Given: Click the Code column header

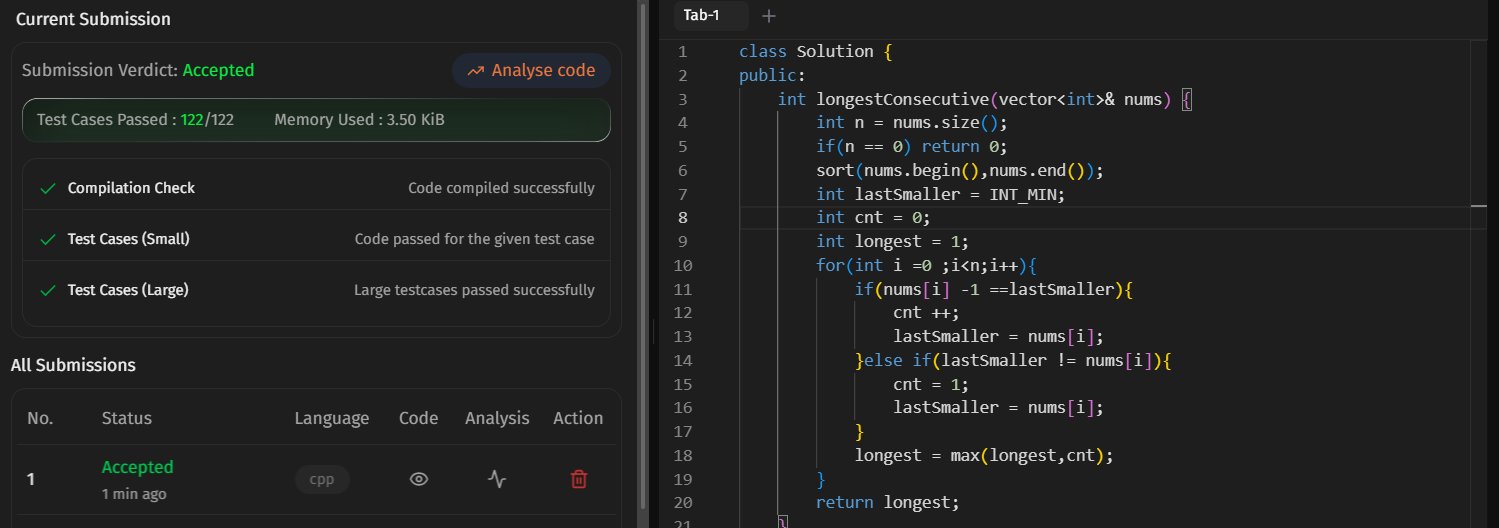Looking at the screenshot, I should (x=418, y=418).
